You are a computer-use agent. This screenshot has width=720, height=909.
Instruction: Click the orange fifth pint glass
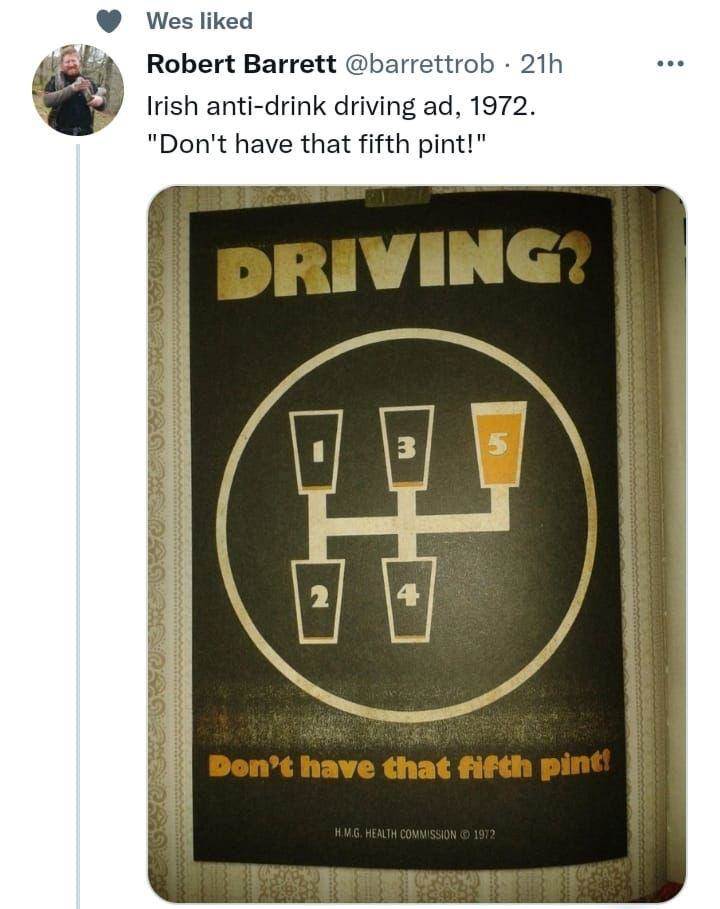(500, 441)
